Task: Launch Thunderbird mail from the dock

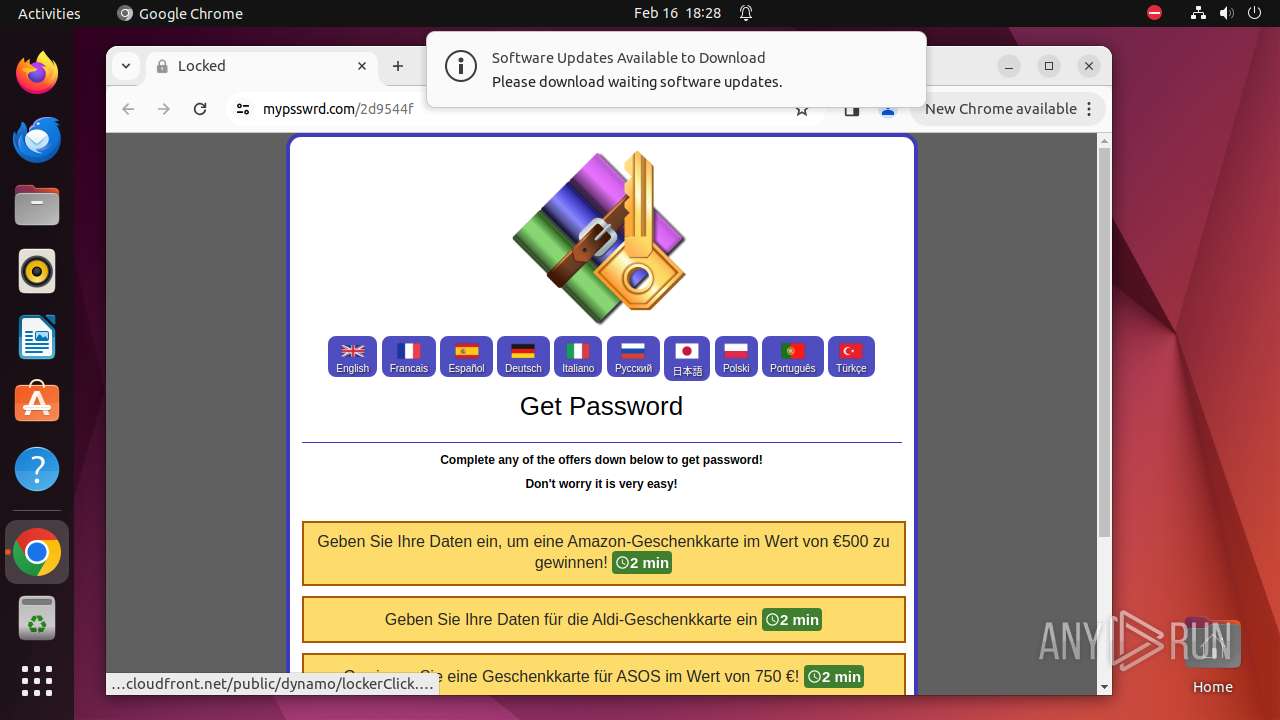Action: (37, 139)
